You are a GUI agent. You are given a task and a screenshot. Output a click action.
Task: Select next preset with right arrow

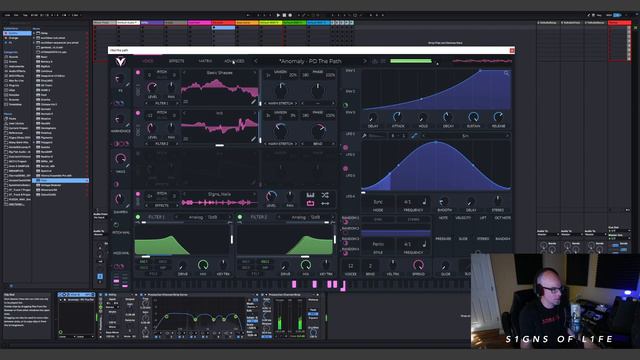(x=365, y=61)
